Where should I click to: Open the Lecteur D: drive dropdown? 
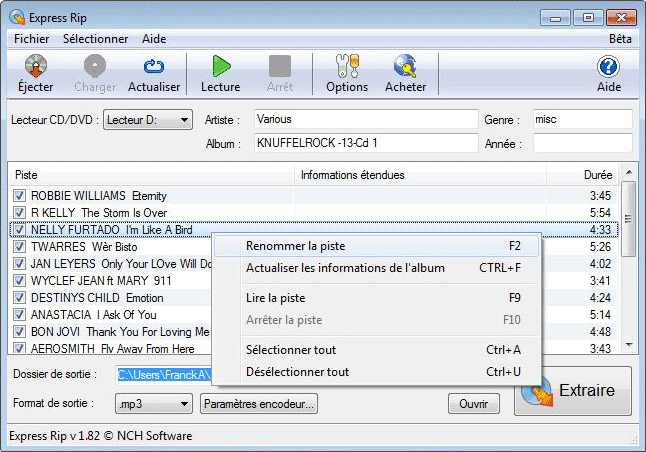[x=148, y=120]
